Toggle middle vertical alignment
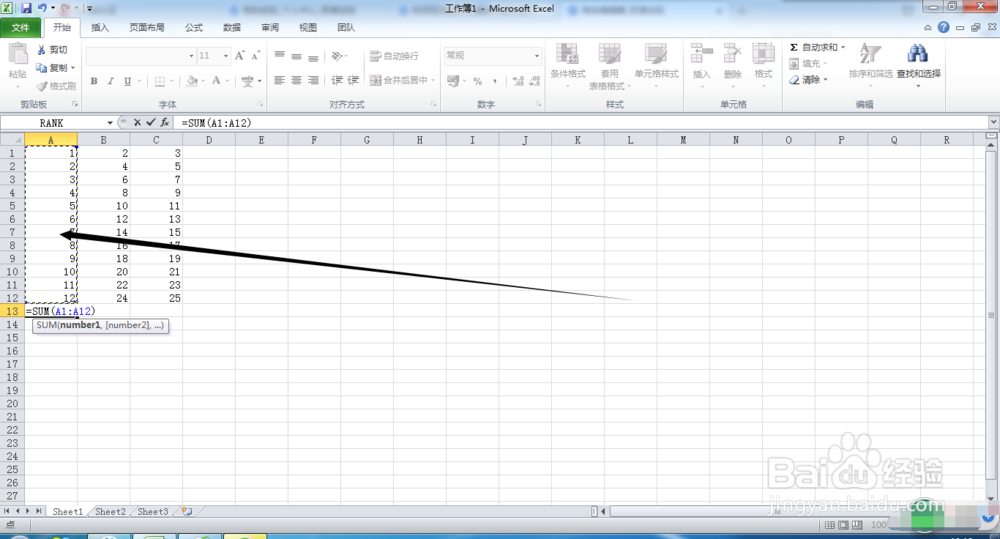Screen dimensions: 1000x539 click(x=296, y=56)
